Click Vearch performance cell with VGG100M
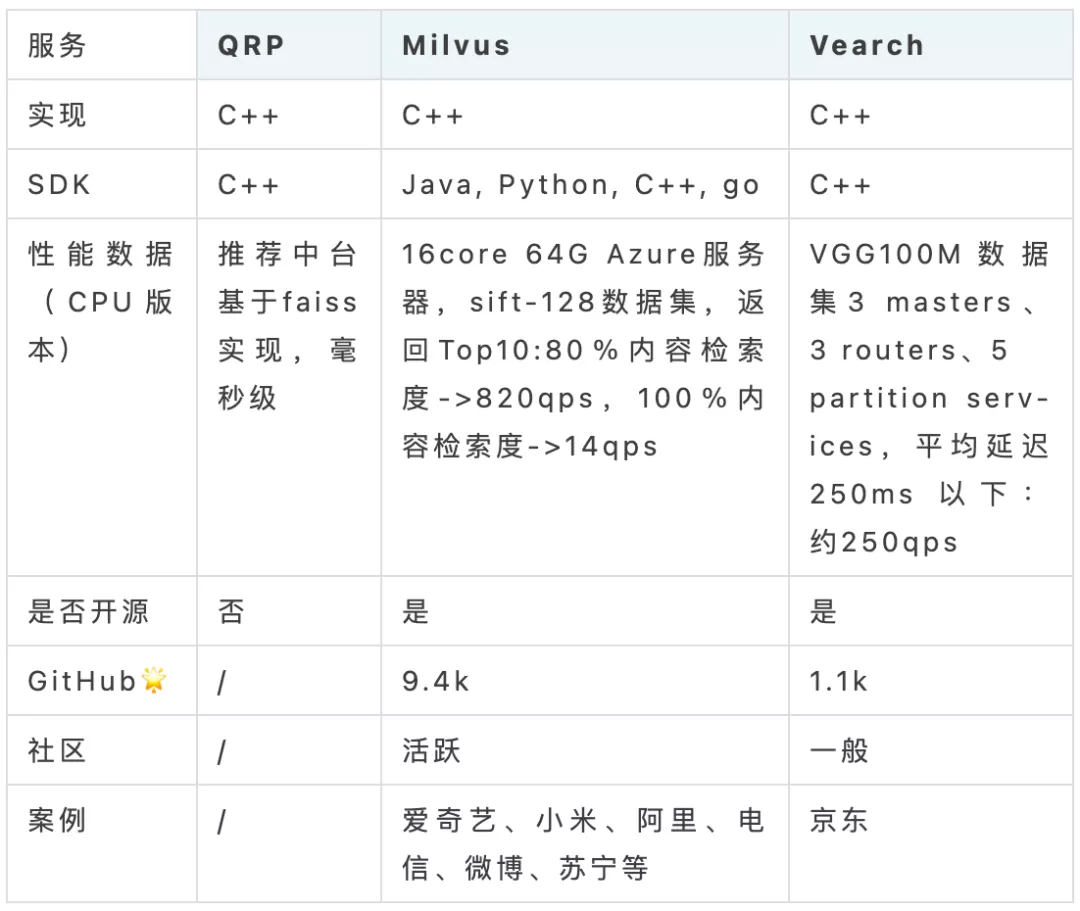 (931, 397)
